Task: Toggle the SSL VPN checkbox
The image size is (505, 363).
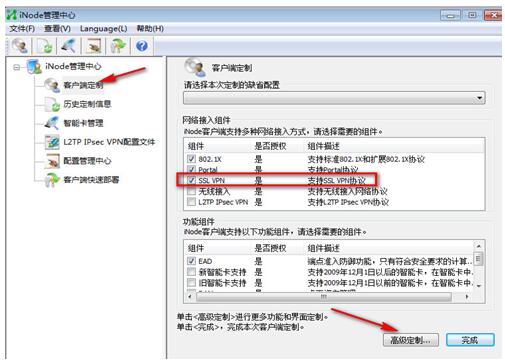Action: pyautogui.click(x=191, y=180)
